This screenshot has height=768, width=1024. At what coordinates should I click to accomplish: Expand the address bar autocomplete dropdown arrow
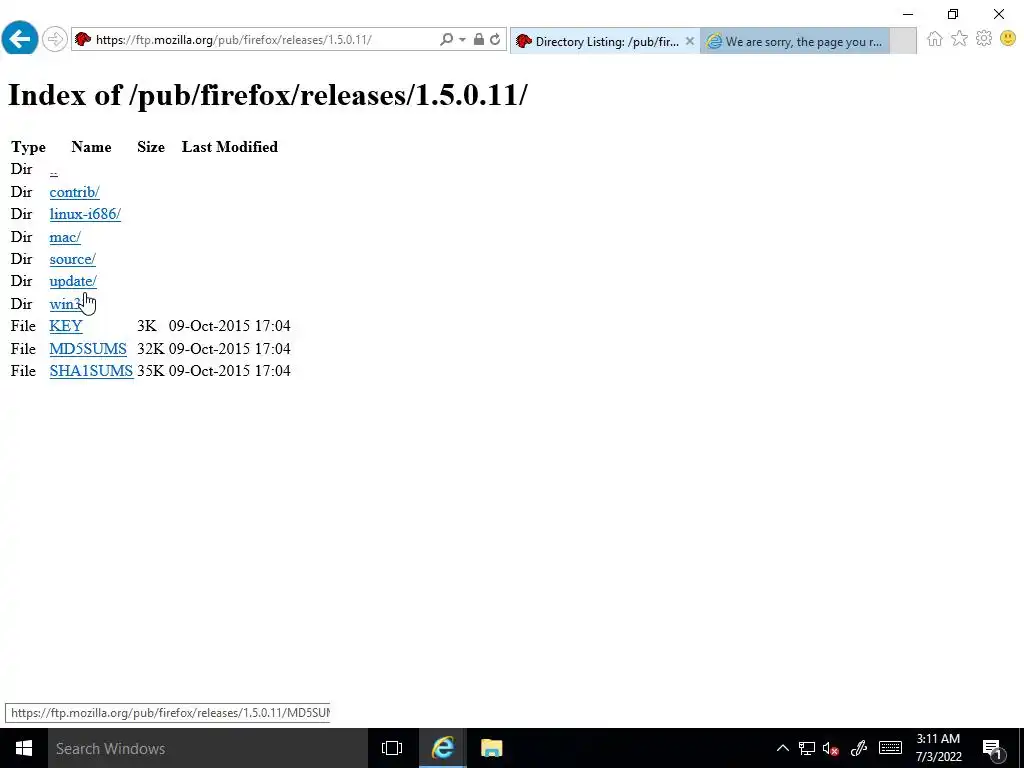[x=462, y=40]
